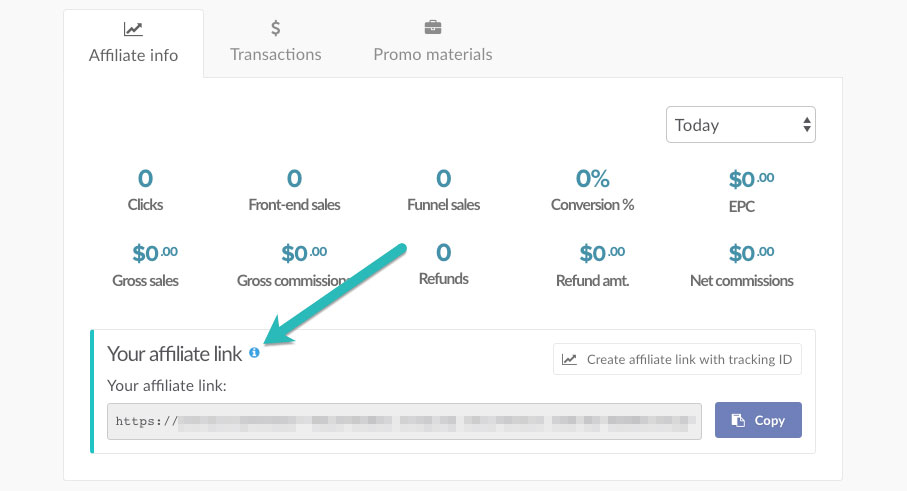Click Create affiliate link with tracking ID
Screen dimensions: 907x491
tap(677, 359)
